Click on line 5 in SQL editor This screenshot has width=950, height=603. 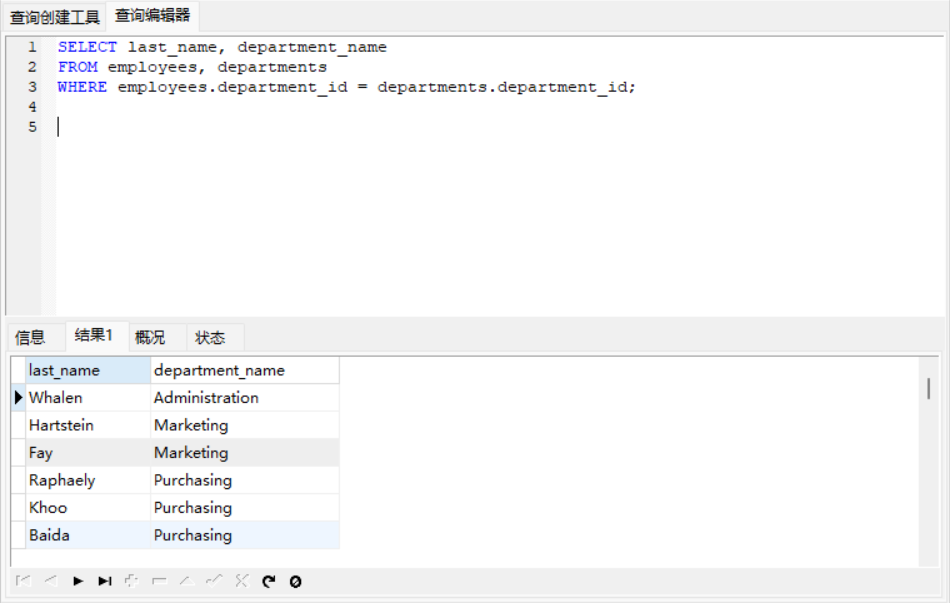[x=300, y=127]
